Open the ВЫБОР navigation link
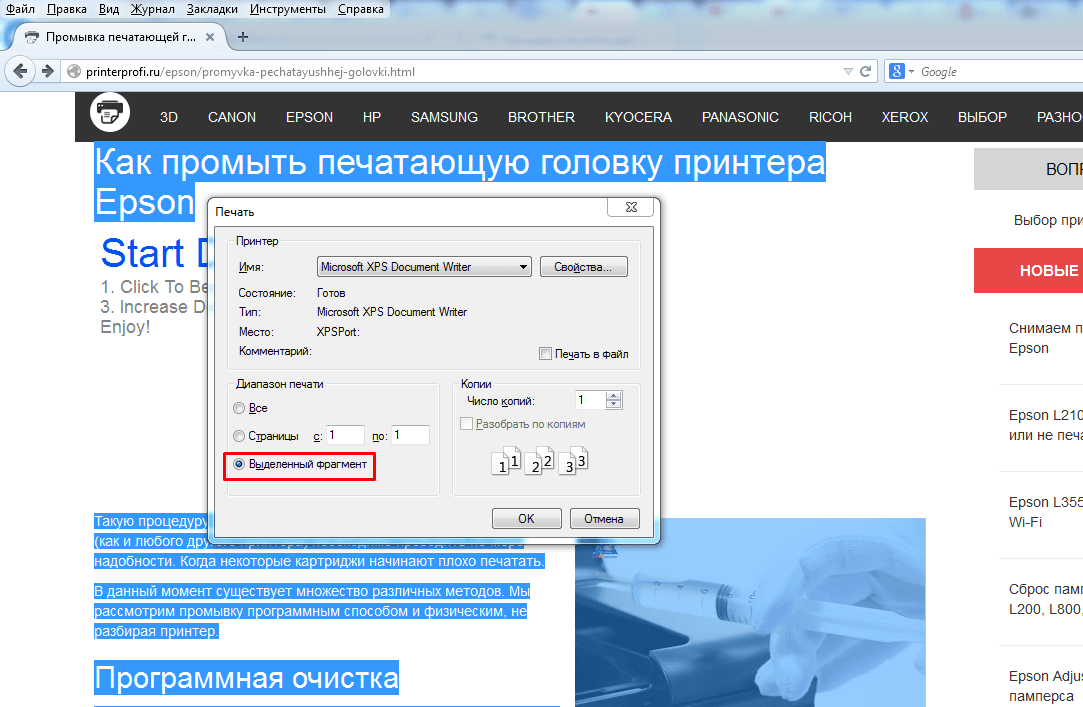Screen dimensions: 1083x707 click(982, 117)
